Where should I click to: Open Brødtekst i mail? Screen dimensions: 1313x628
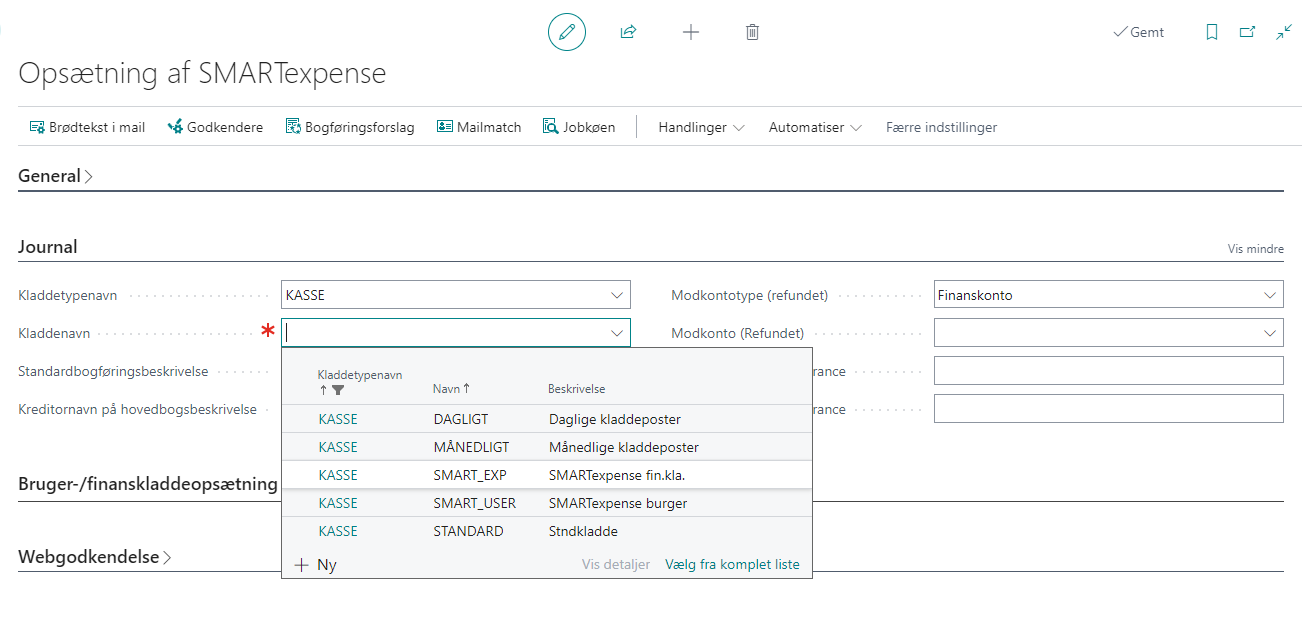(87, 127)
